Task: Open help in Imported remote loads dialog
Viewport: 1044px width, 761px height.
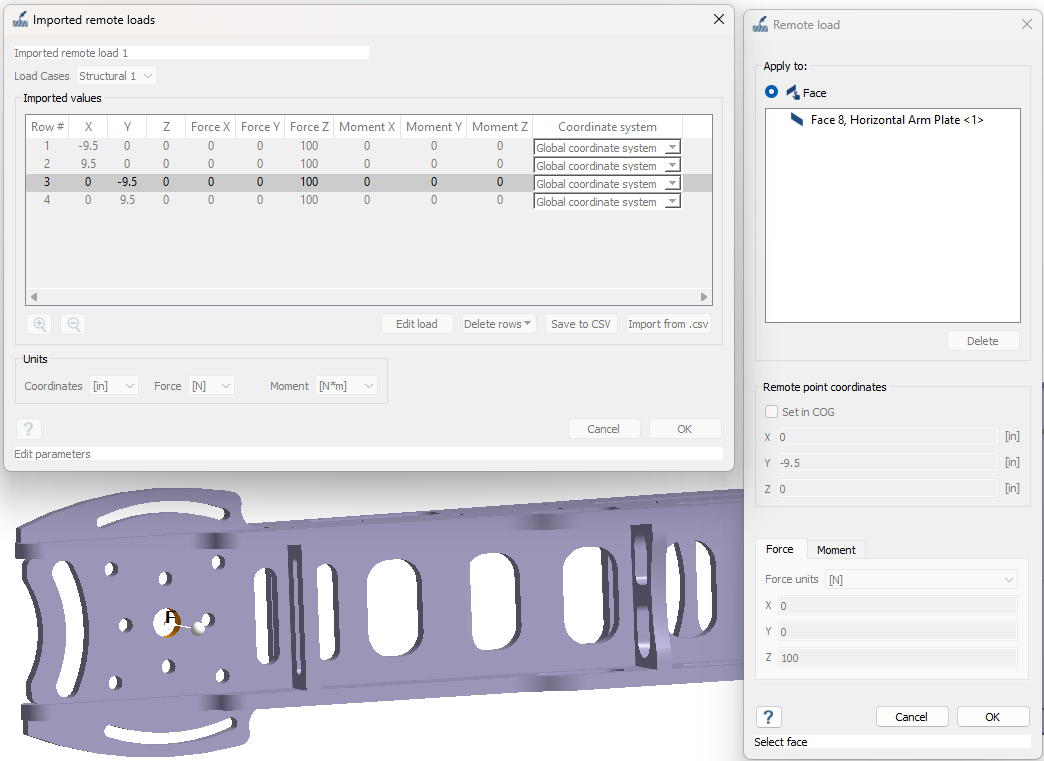Action: [29, 429]
